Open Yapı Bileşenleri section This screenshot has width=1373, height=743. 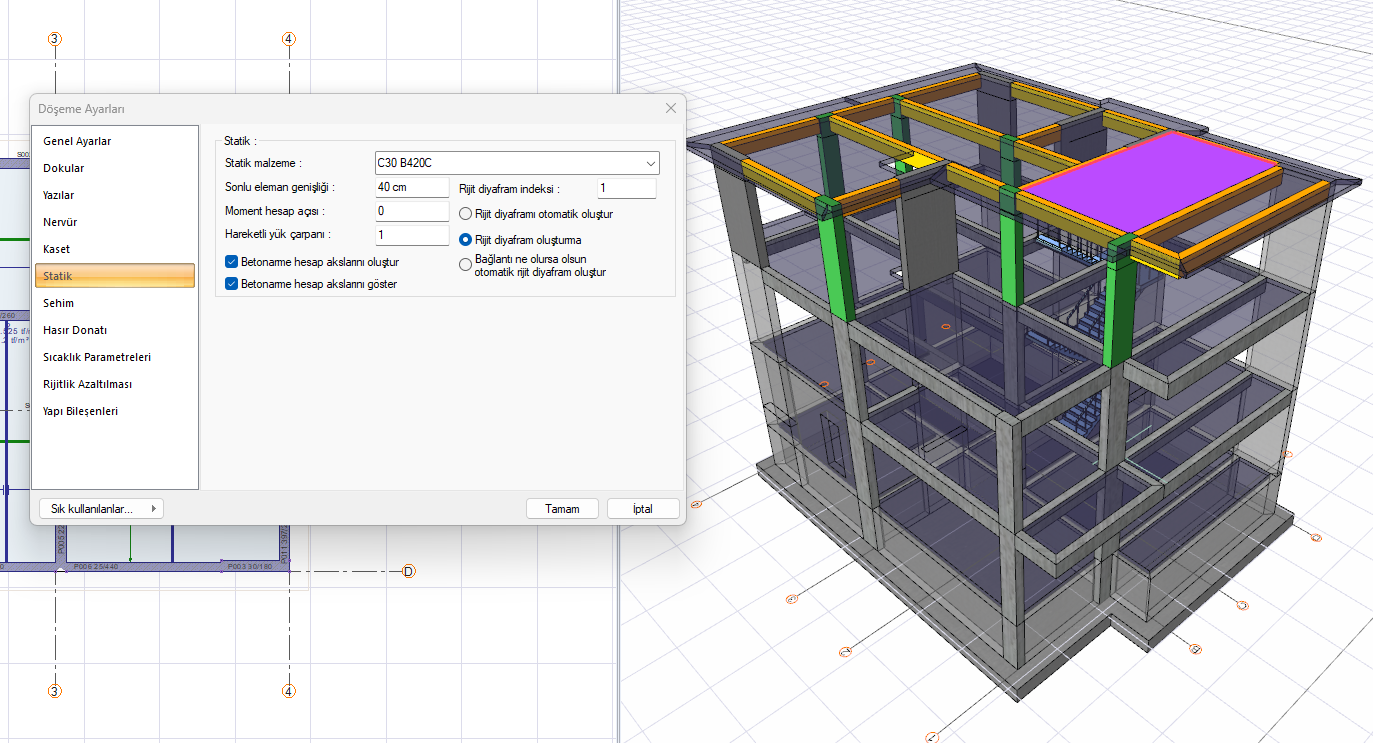tap(114, 411)
